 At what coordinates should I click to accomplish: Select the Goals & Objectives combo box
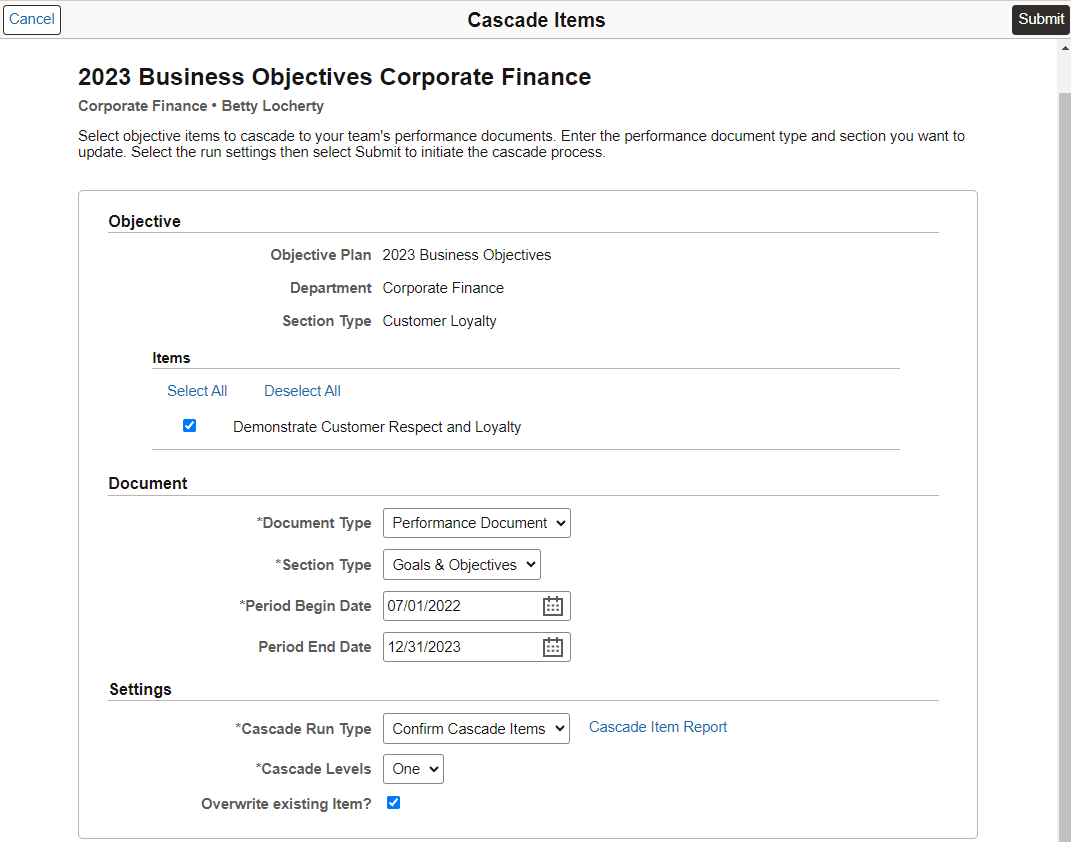coord(461,564)
